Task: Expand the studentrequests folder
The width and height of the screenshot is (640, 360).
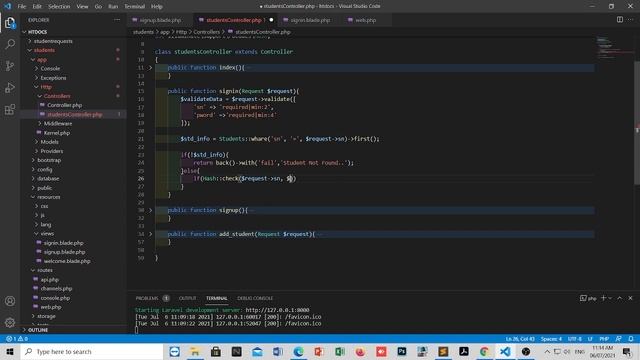Action: tap(53, 41)
